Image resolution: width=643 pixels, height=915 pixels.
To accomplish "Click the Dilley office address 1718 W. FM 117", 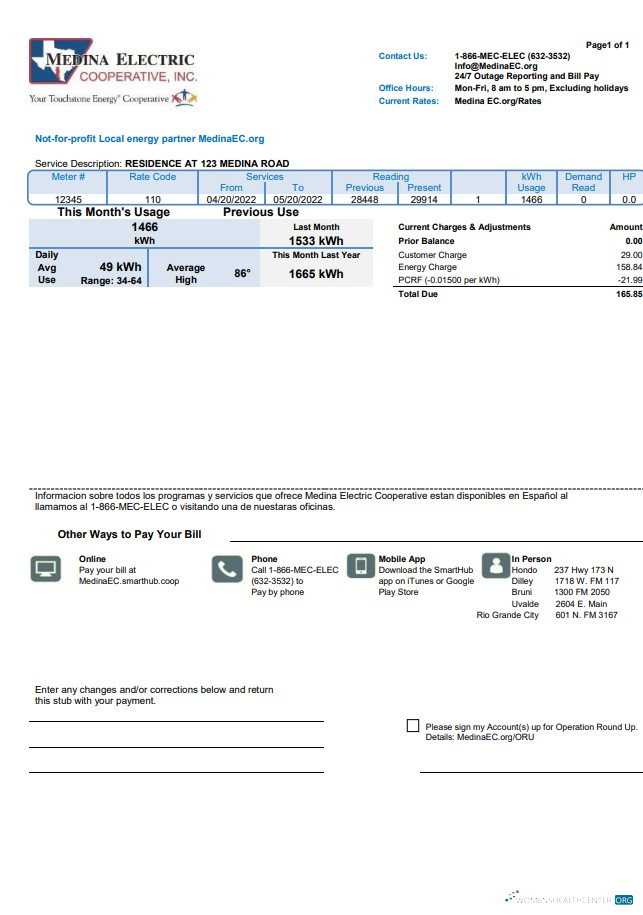I will tap(586, 581).
